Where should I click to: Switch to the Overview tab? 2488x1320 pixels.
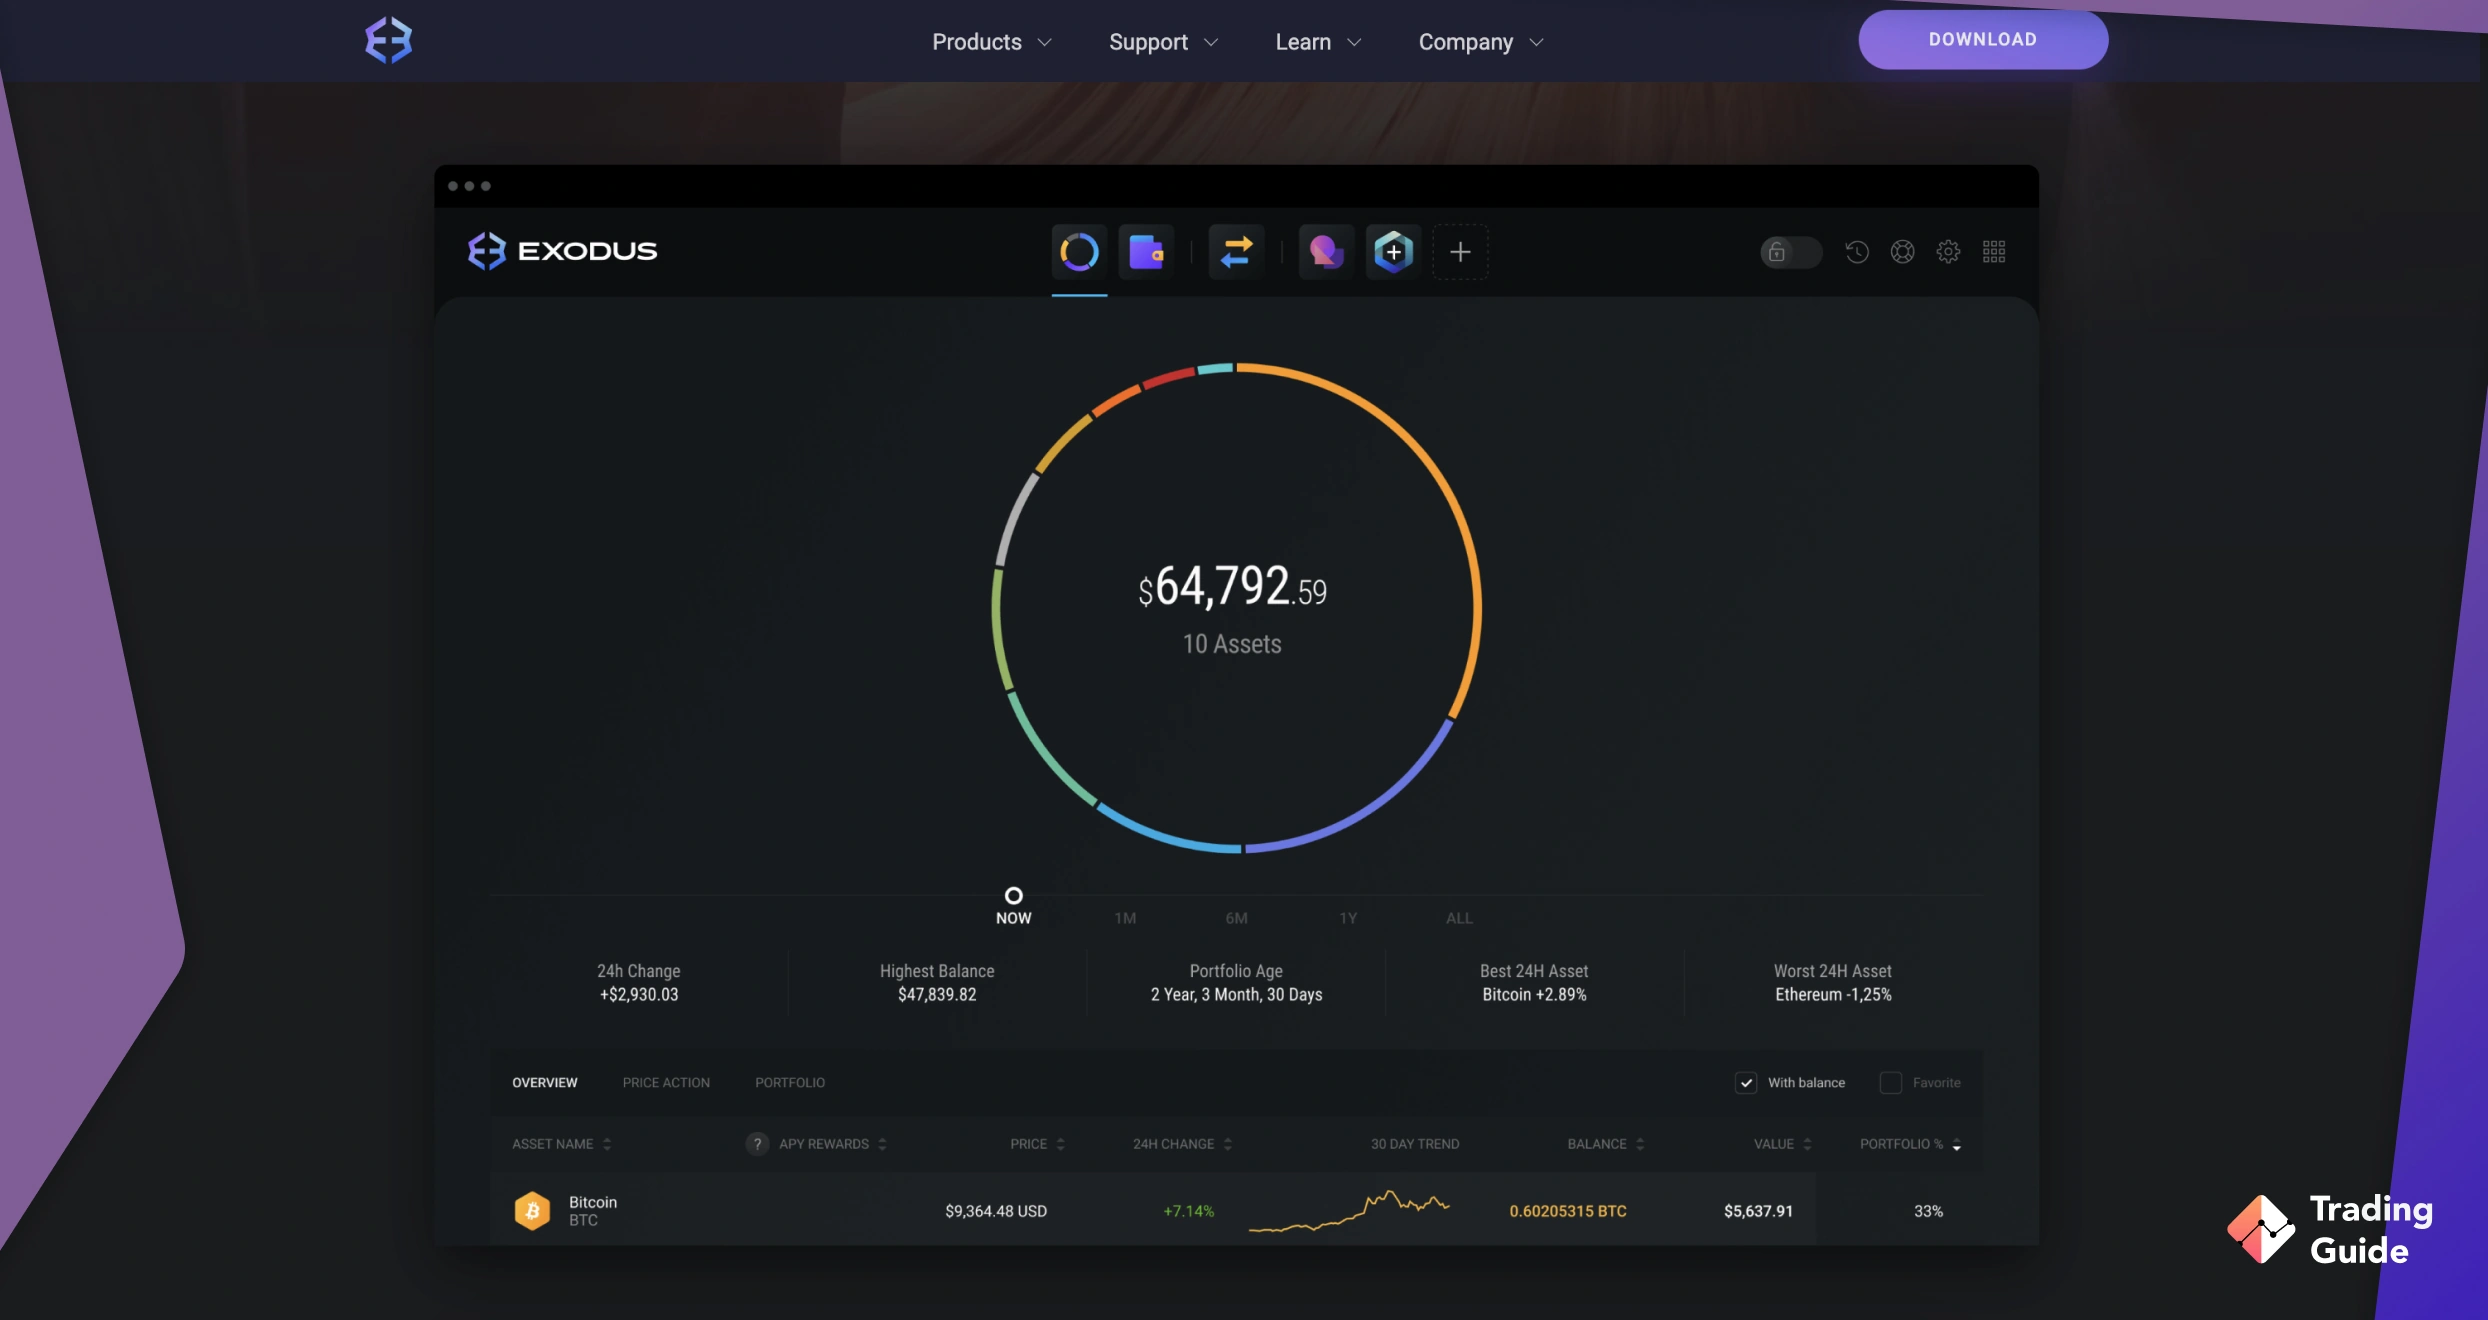545,1083
